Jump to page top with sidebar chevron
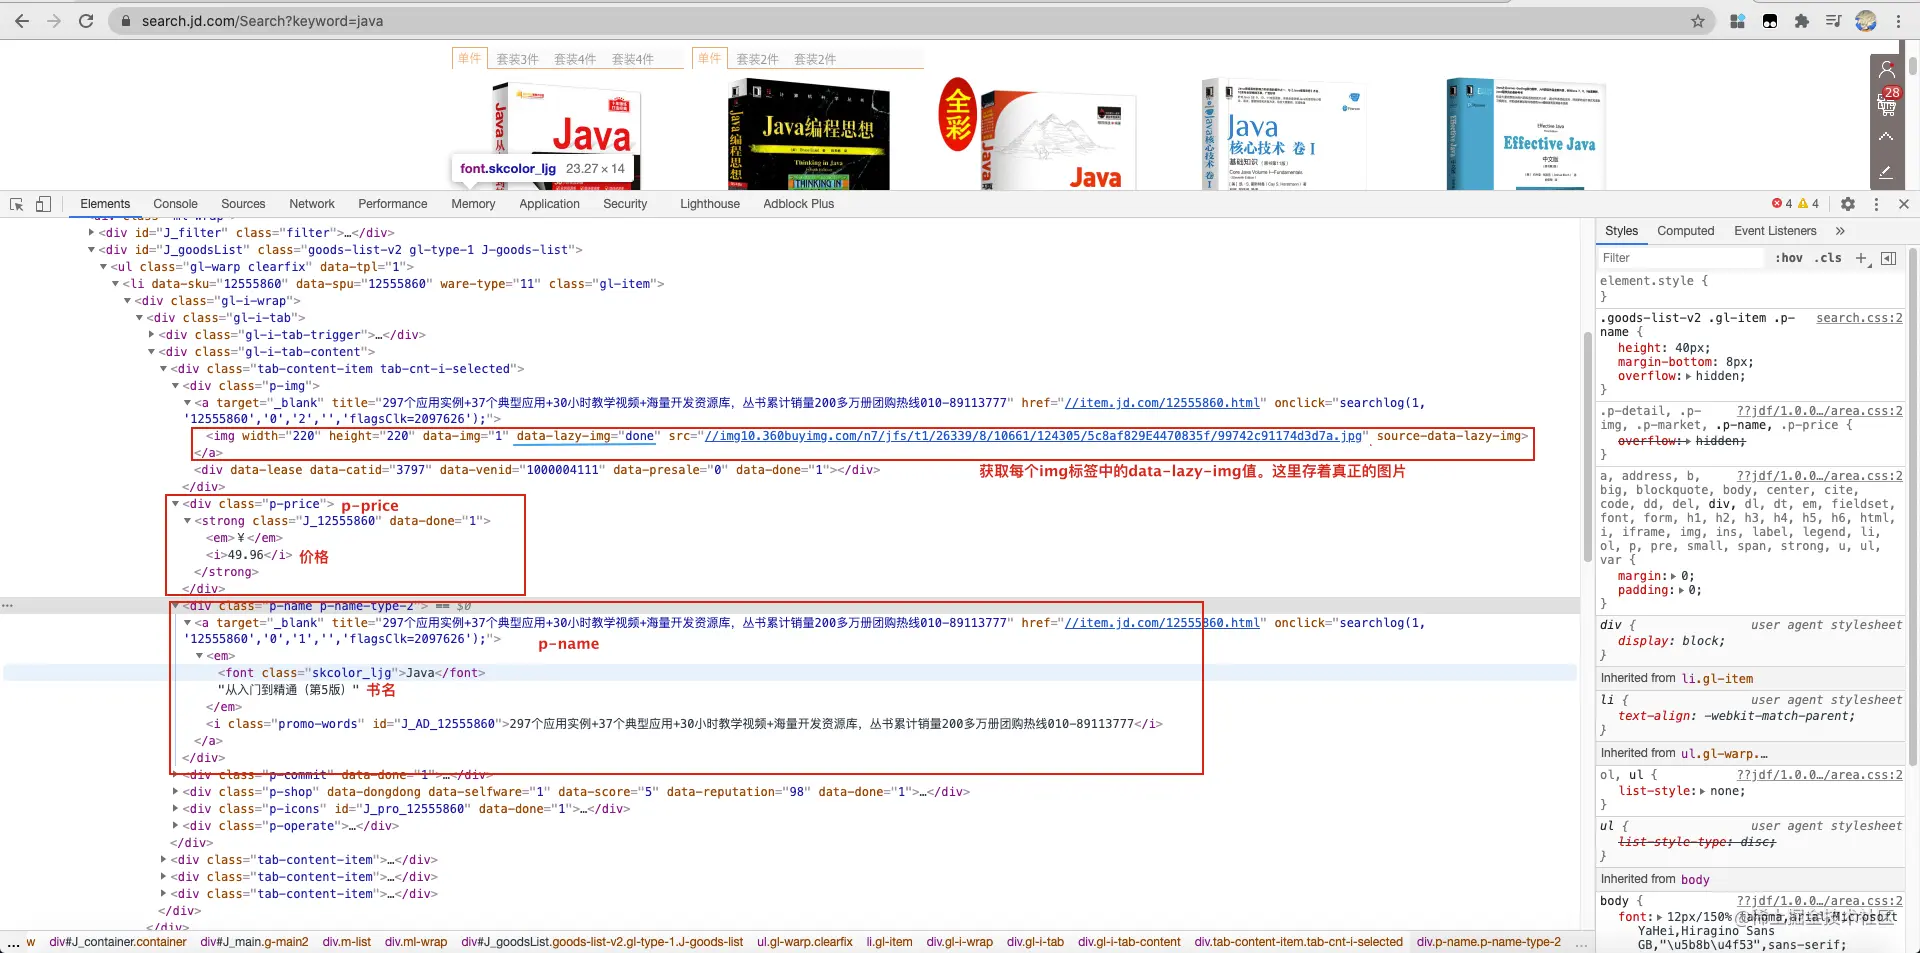 coord(1886,136)
